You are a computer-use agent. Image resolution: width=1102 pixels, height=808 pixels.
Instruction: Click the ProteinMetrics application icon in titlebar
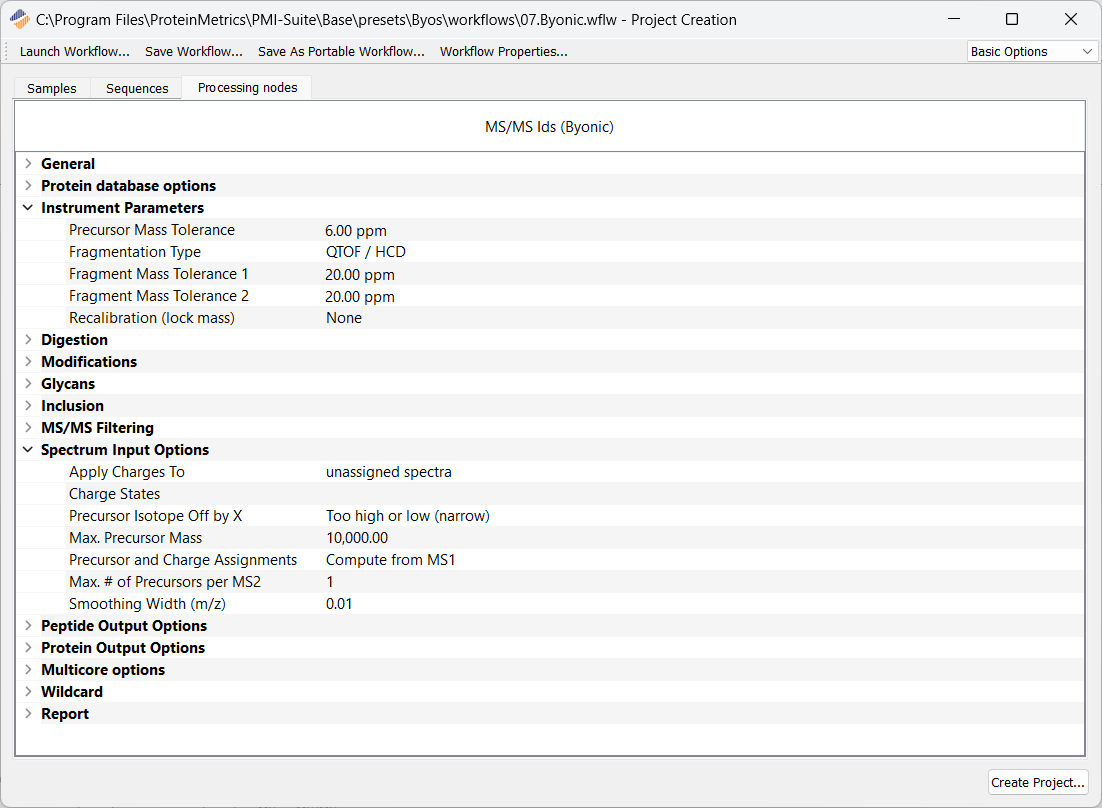coord(20,19)
